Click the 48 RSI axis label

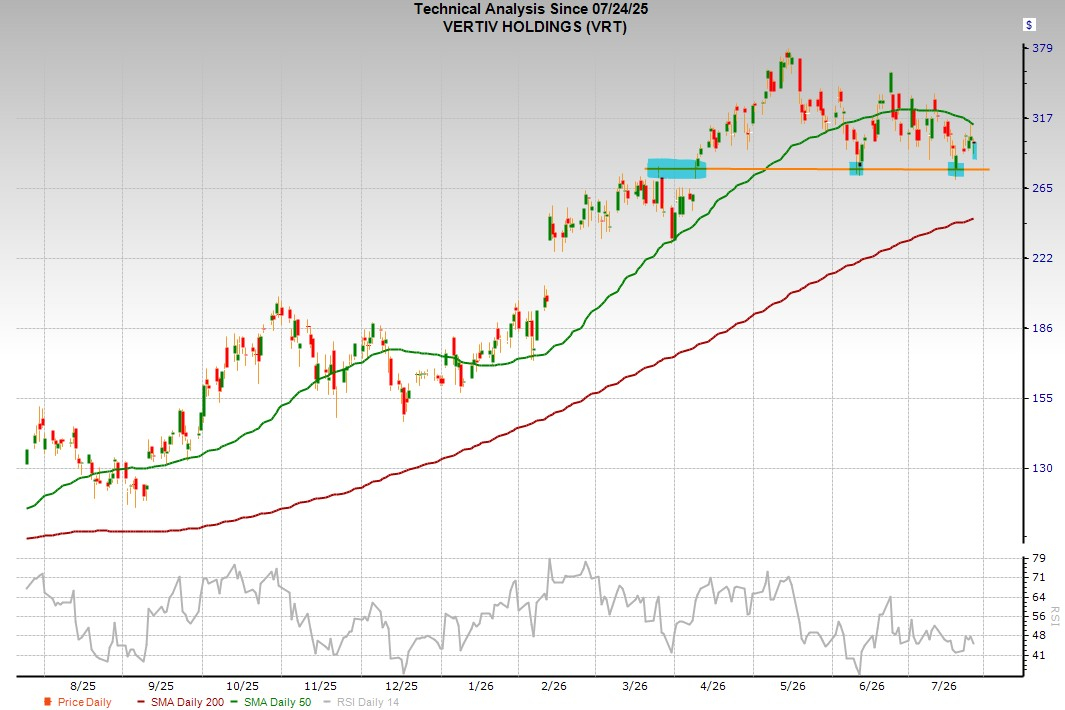(x=1039, y=636)
